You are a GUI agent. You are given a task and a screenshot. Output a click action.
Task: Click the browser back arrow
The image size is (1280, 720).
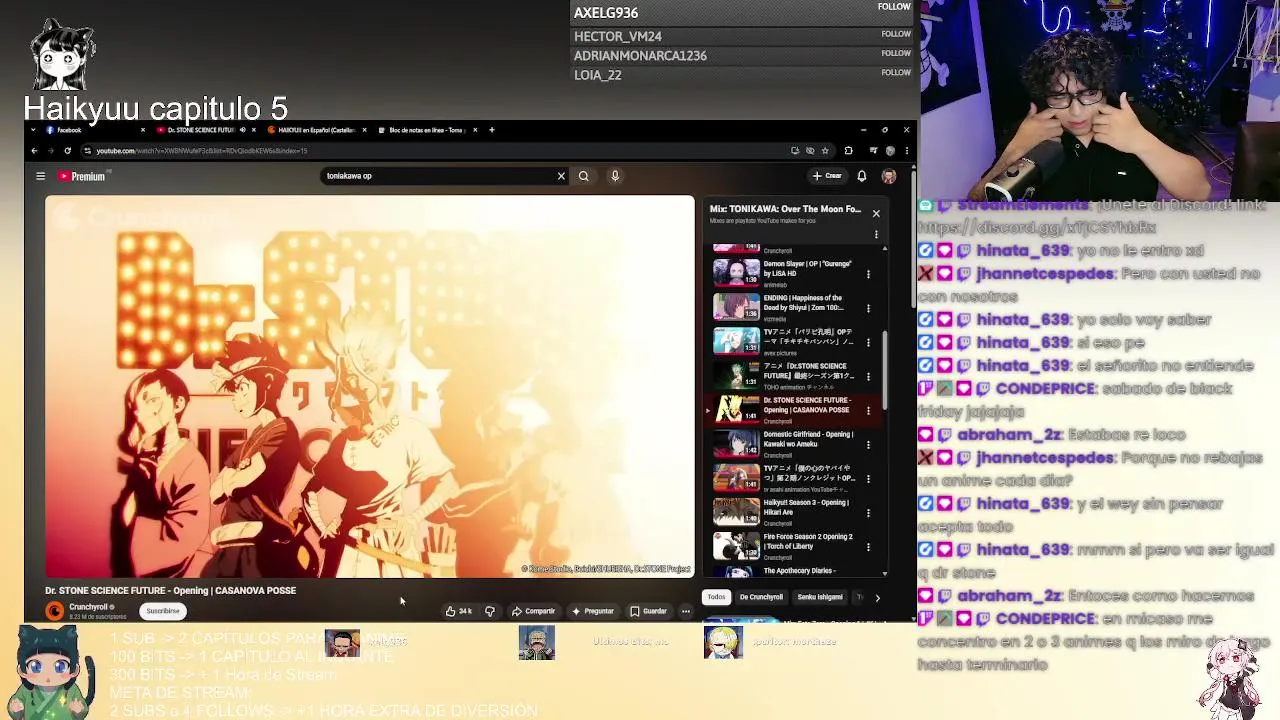click(34, 151)
